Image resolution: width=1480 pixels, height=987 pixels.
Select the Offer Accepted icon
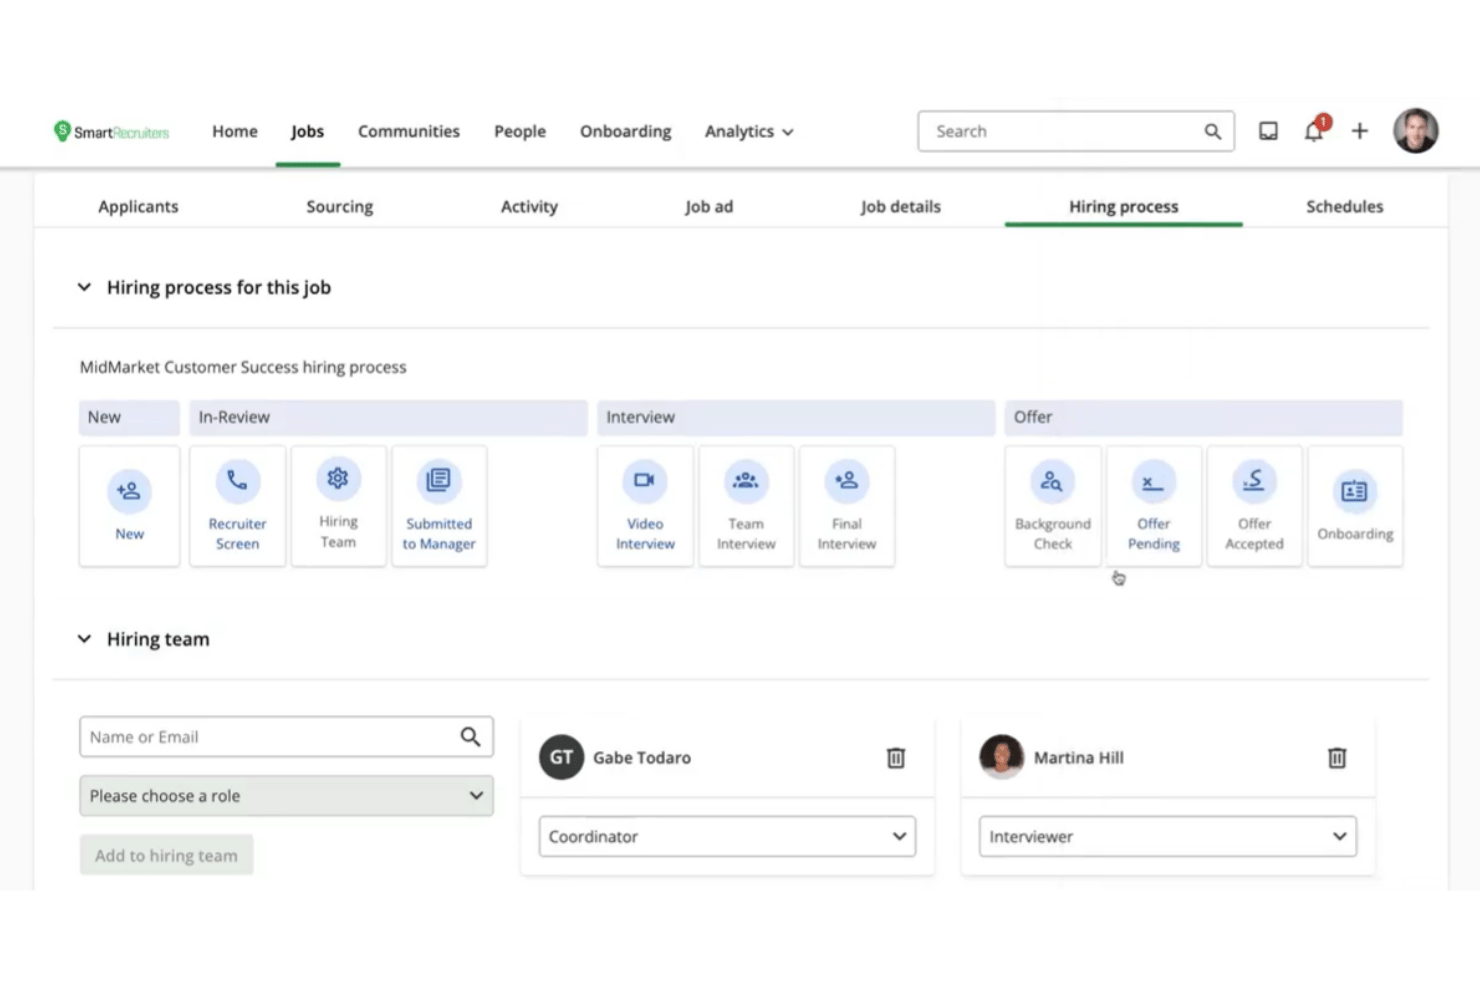(x=1254, y=481)
